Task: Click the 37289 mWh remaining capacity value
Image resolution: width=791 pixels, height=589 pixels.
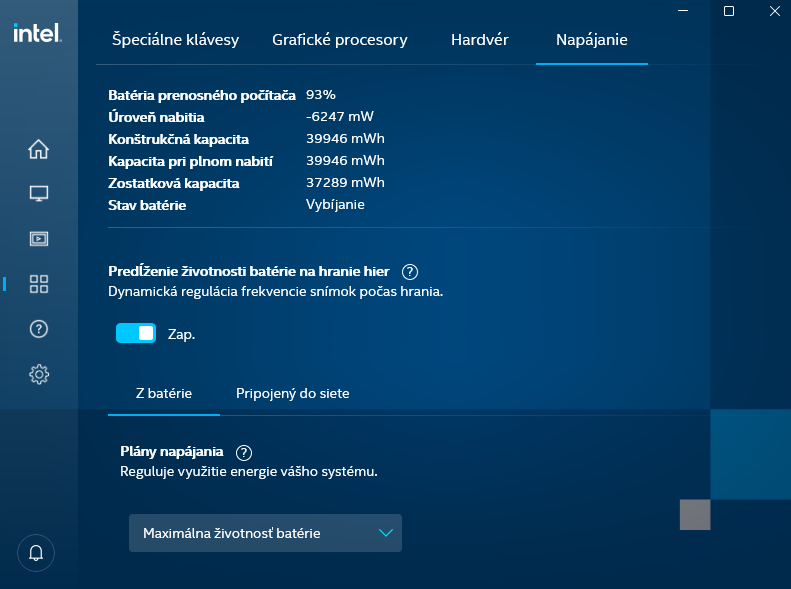Action: point(345,183)
